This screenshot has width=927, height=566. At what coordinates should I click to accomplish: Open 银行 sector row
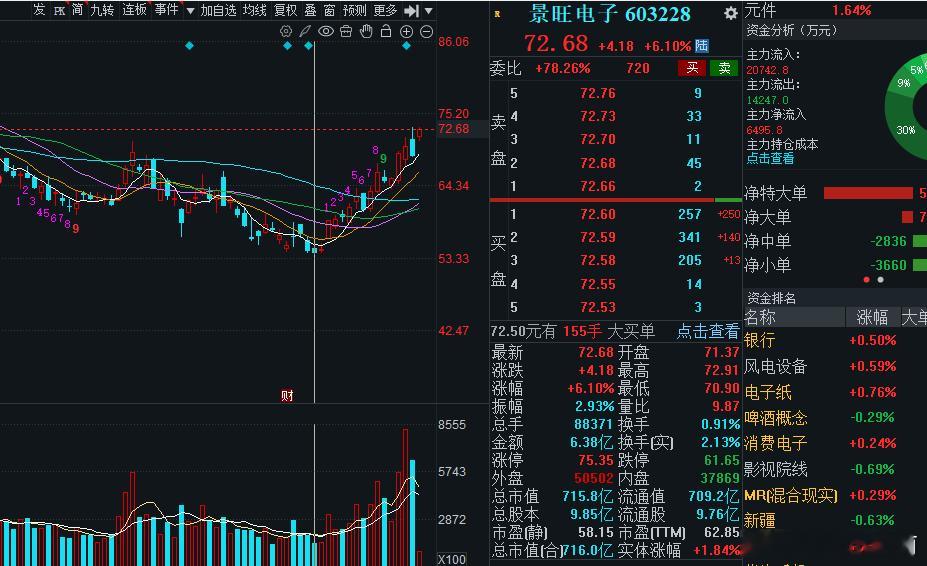point(835,340)
